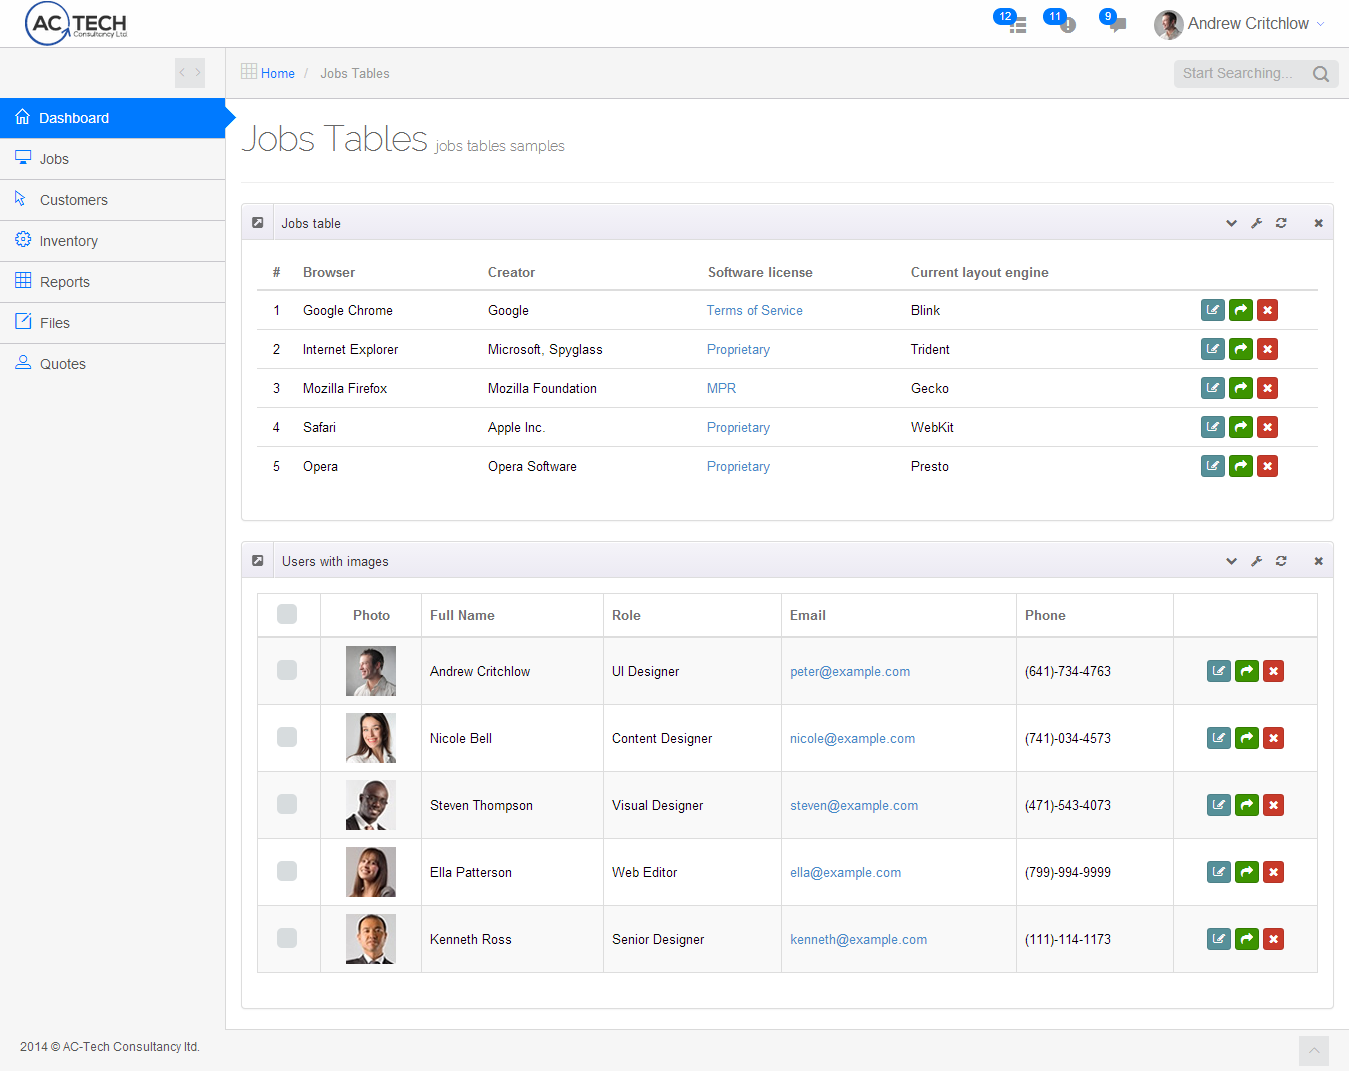Viewport: 1349px width, 1071px height.
Task: Open Quotes in the sidebar
Action: 112,364
